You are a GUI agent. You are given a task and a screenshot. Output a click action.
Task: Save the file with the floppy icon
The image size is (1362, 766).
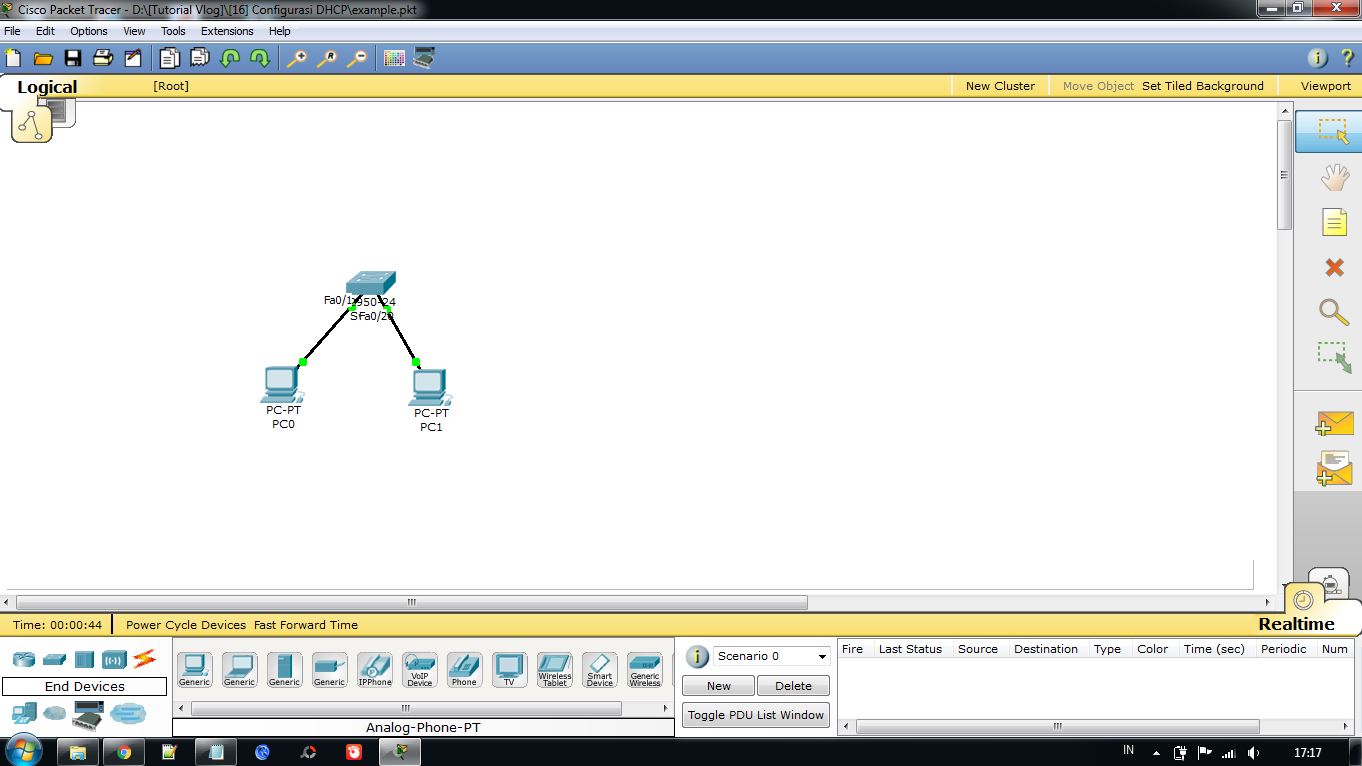pos(73,58)
